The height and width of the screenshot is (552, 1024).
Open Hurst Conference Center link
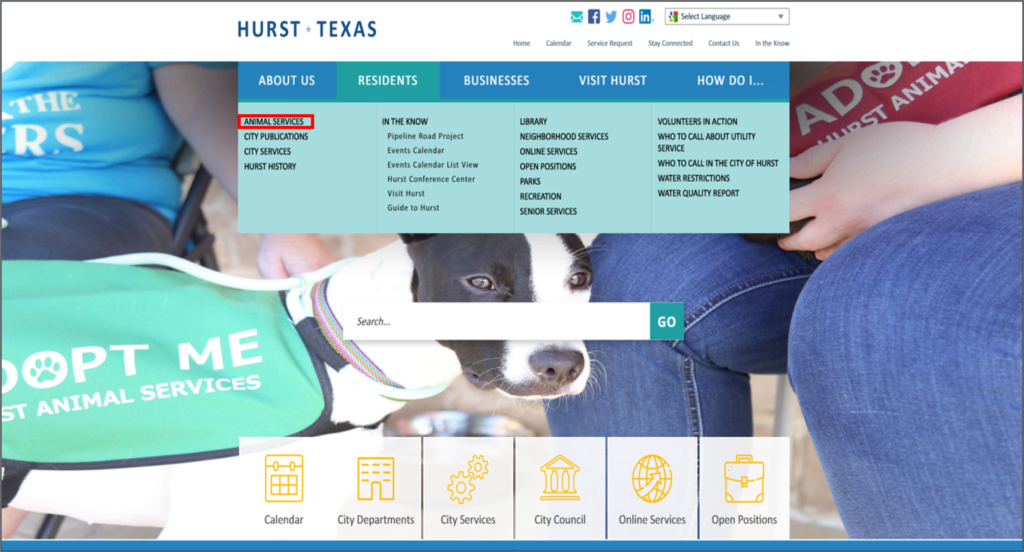431,179
